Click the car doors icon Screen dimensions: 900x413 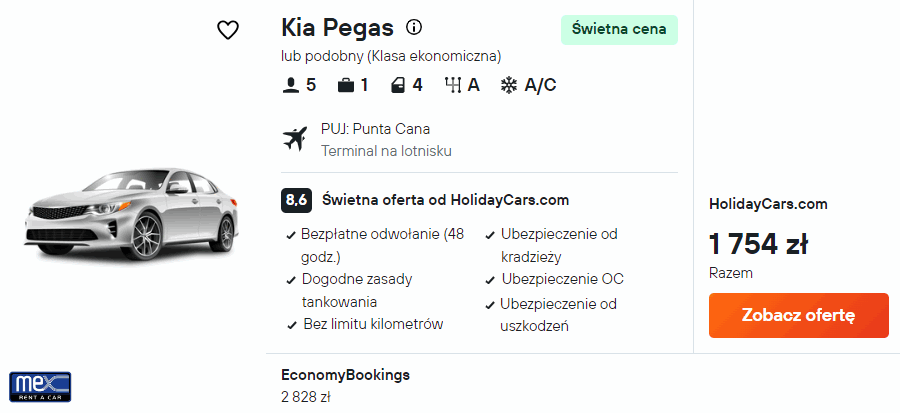[x=399, y=85]
